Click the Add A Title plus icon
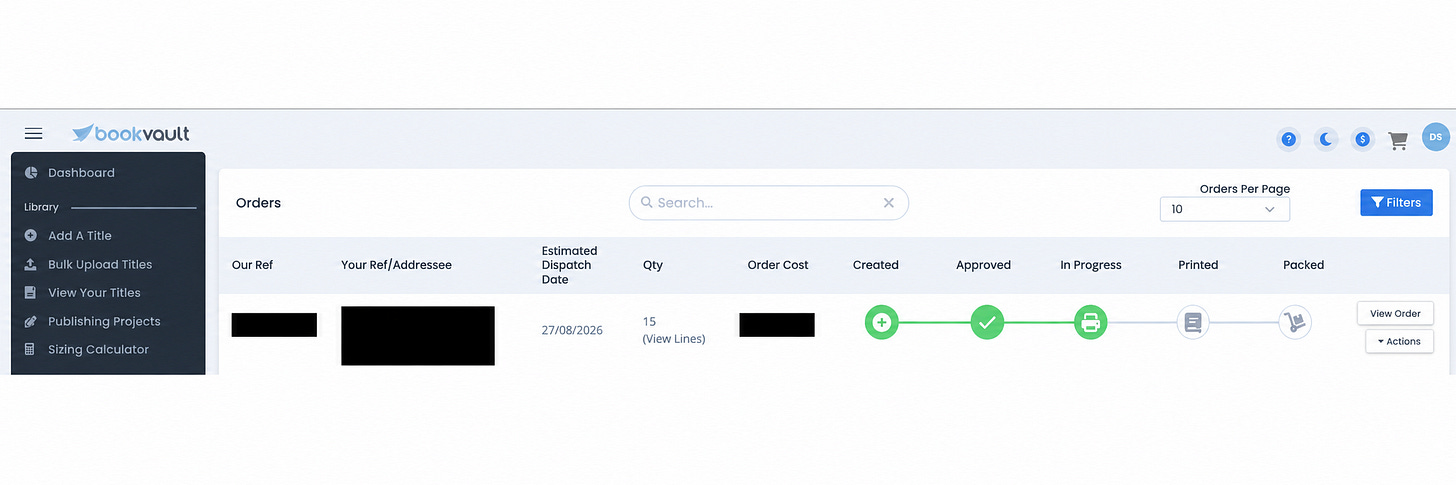The width and height of the screenshot is (1456, 485). tap(30, 236)
